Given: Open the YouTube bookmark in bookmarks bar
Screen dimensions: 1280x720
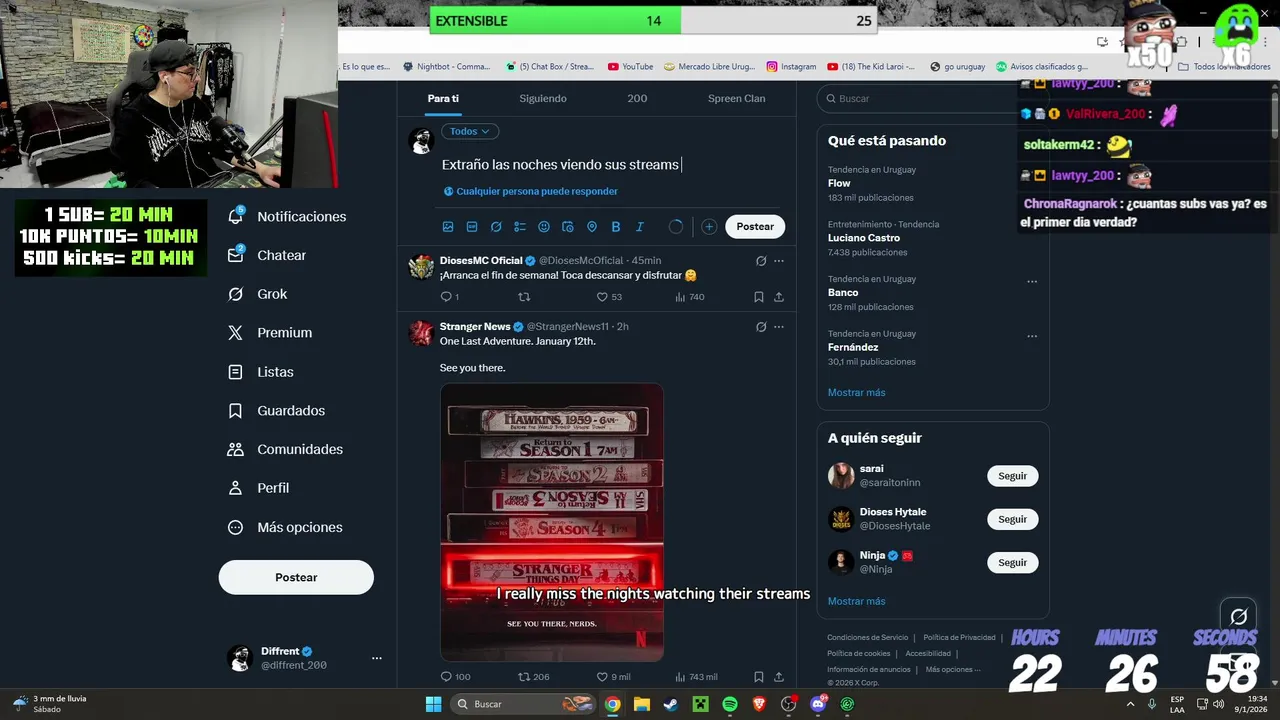Looking at the screenshot, I should tap(630, 67).
